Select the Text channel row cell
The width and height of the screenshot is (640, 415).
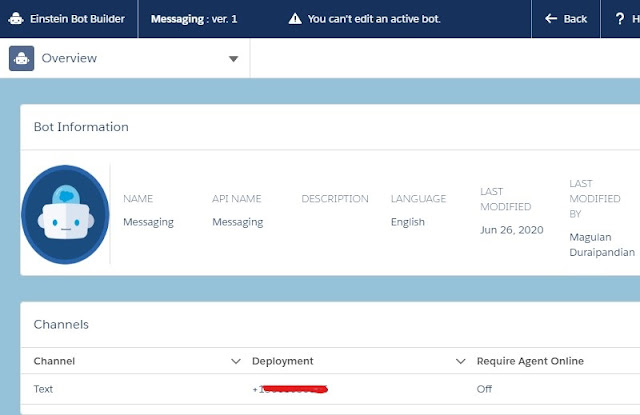coord(43,389)
